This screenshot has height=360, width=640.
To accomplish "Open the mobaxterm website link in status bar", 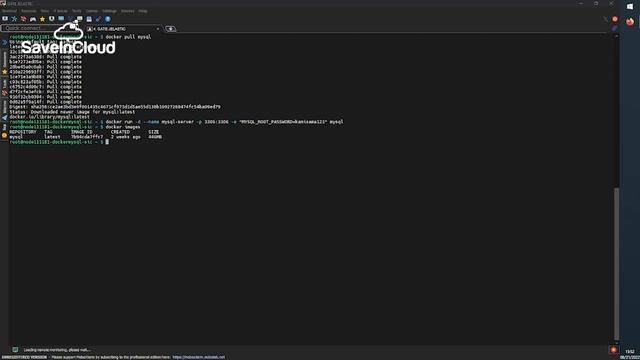I will click(198, 357).
